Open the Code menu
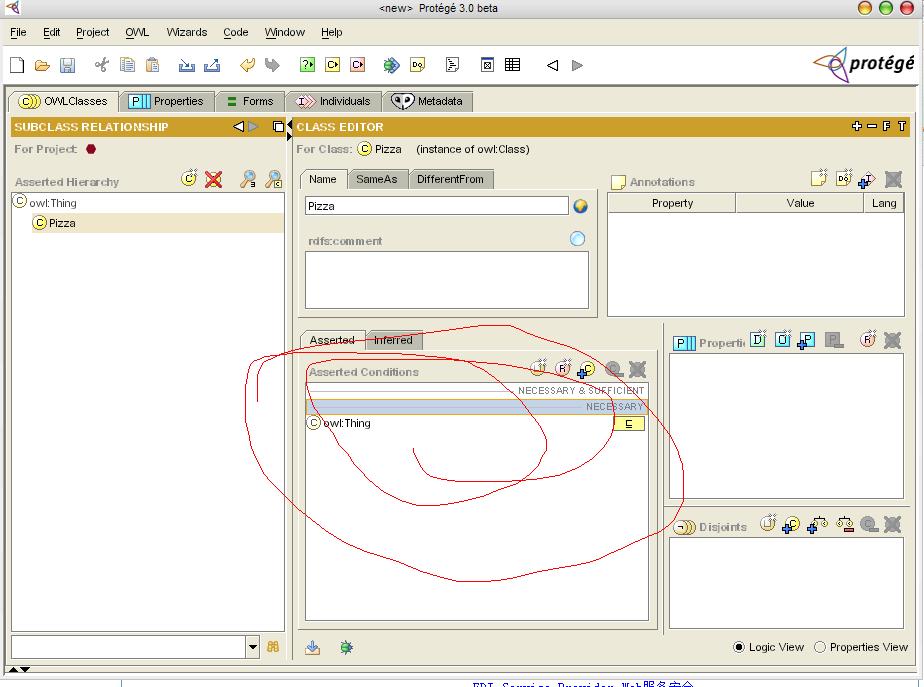924x687 pixels. [x=236, y=32]
